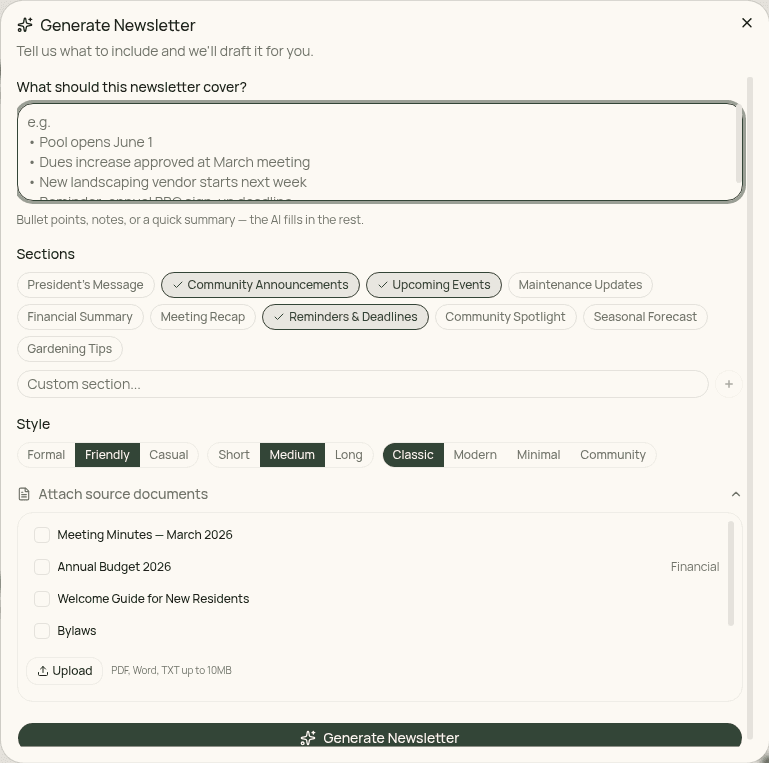Viewport: 769px width, 763px height.
Task: Select the Casual tone option
Action: click(x=169, y=455)
